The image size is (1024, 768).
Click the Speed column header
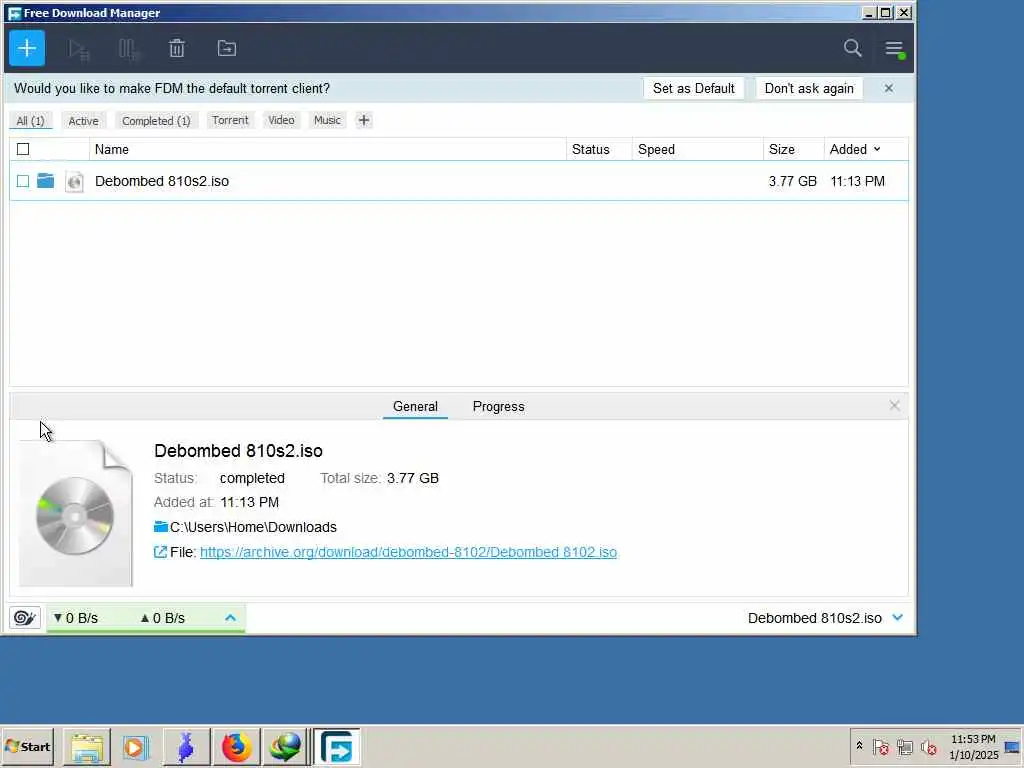click(x=697, y=150)
